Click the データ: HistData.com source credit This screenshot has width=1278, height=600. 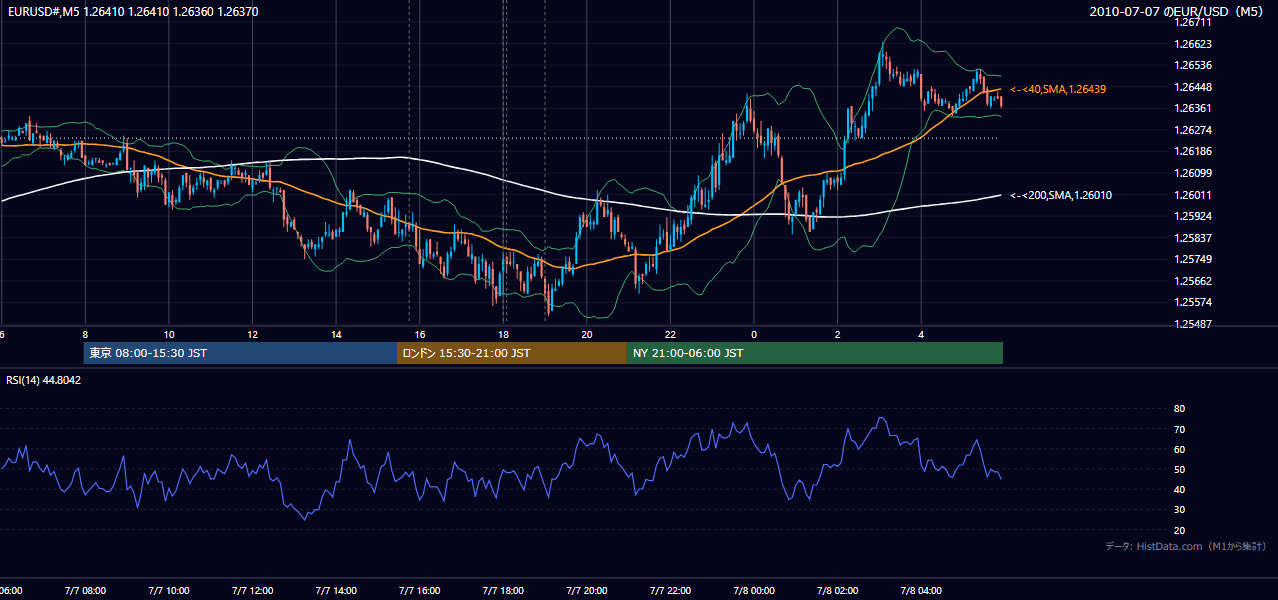(x=1186, y=546)
